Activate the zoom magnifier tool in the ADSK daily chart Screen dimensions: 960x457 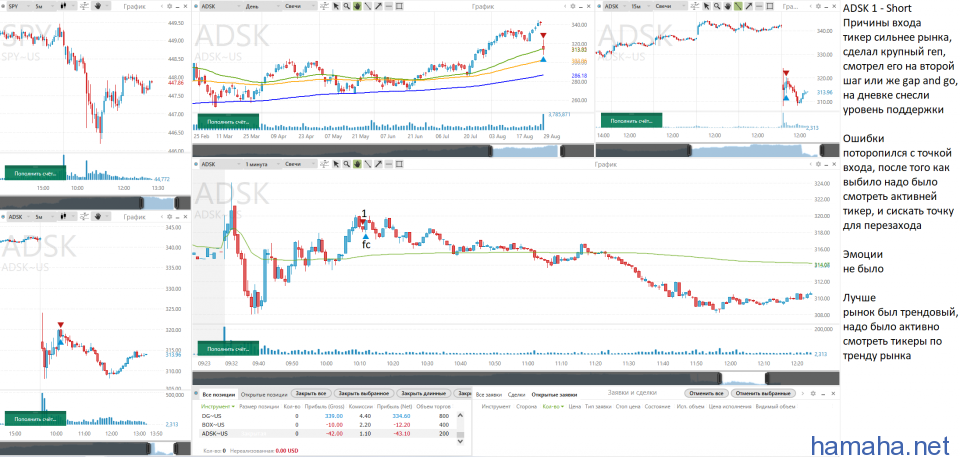click(347, 6)
